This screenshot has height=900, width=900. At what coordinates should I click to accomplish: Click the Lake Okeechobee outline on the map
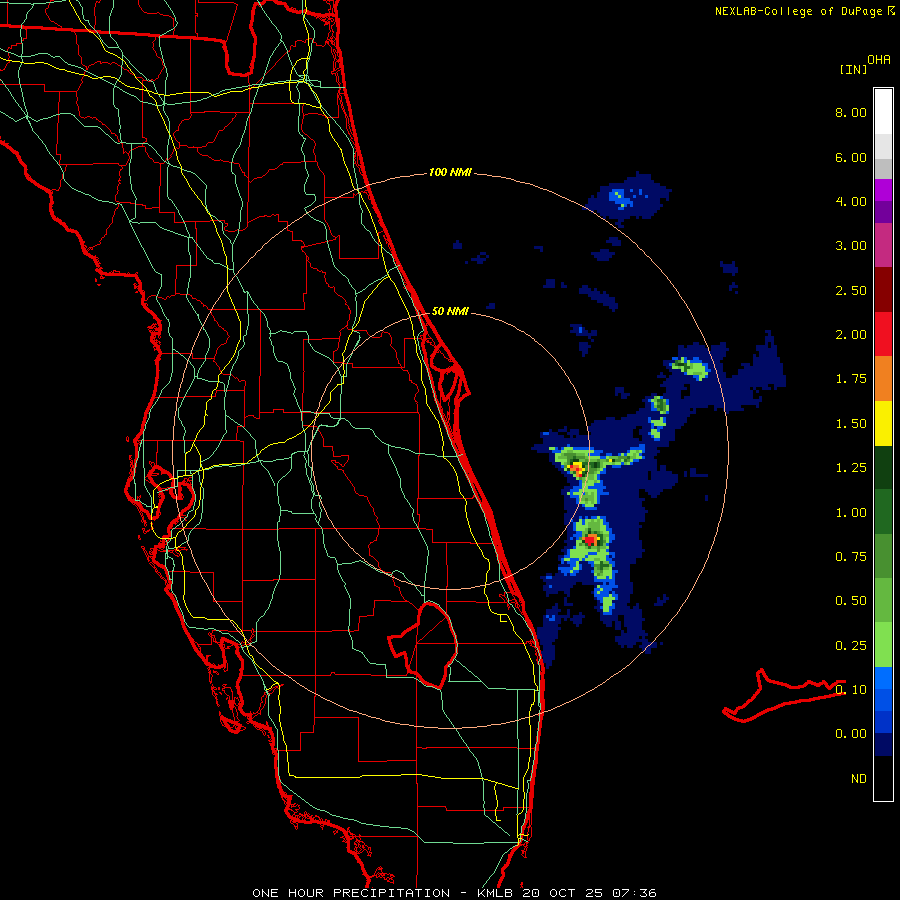(x=425, y=644)
